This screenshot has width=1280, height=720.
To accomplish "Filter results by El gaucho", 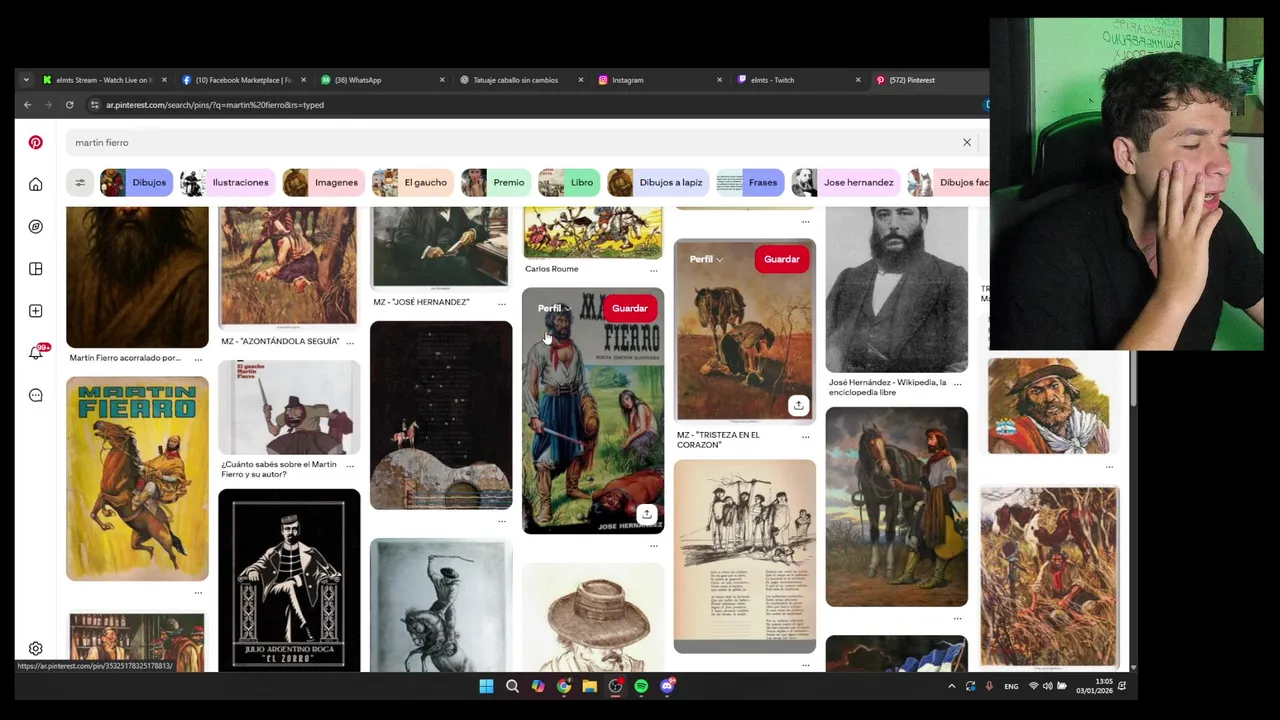I will pyautogui.click(x=411, y=182).
